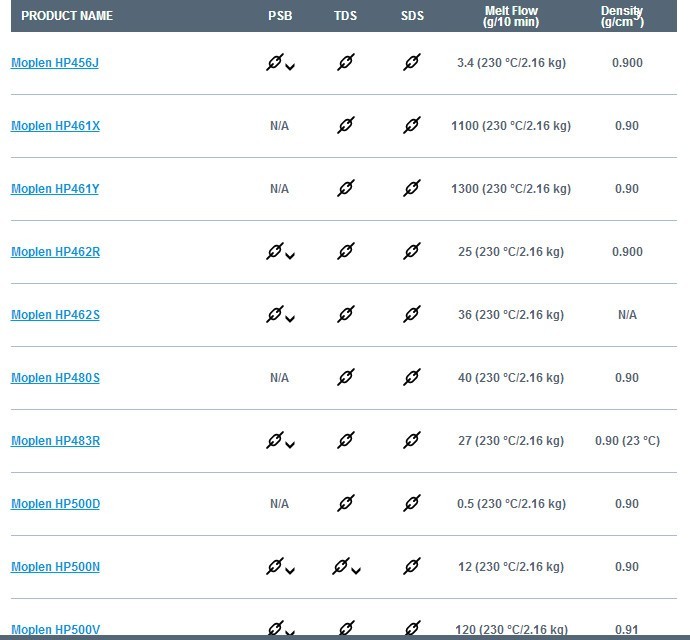The image size is (690, 640).
Task: Open the Moplen HP480S product link
Action: coord(55,378)
